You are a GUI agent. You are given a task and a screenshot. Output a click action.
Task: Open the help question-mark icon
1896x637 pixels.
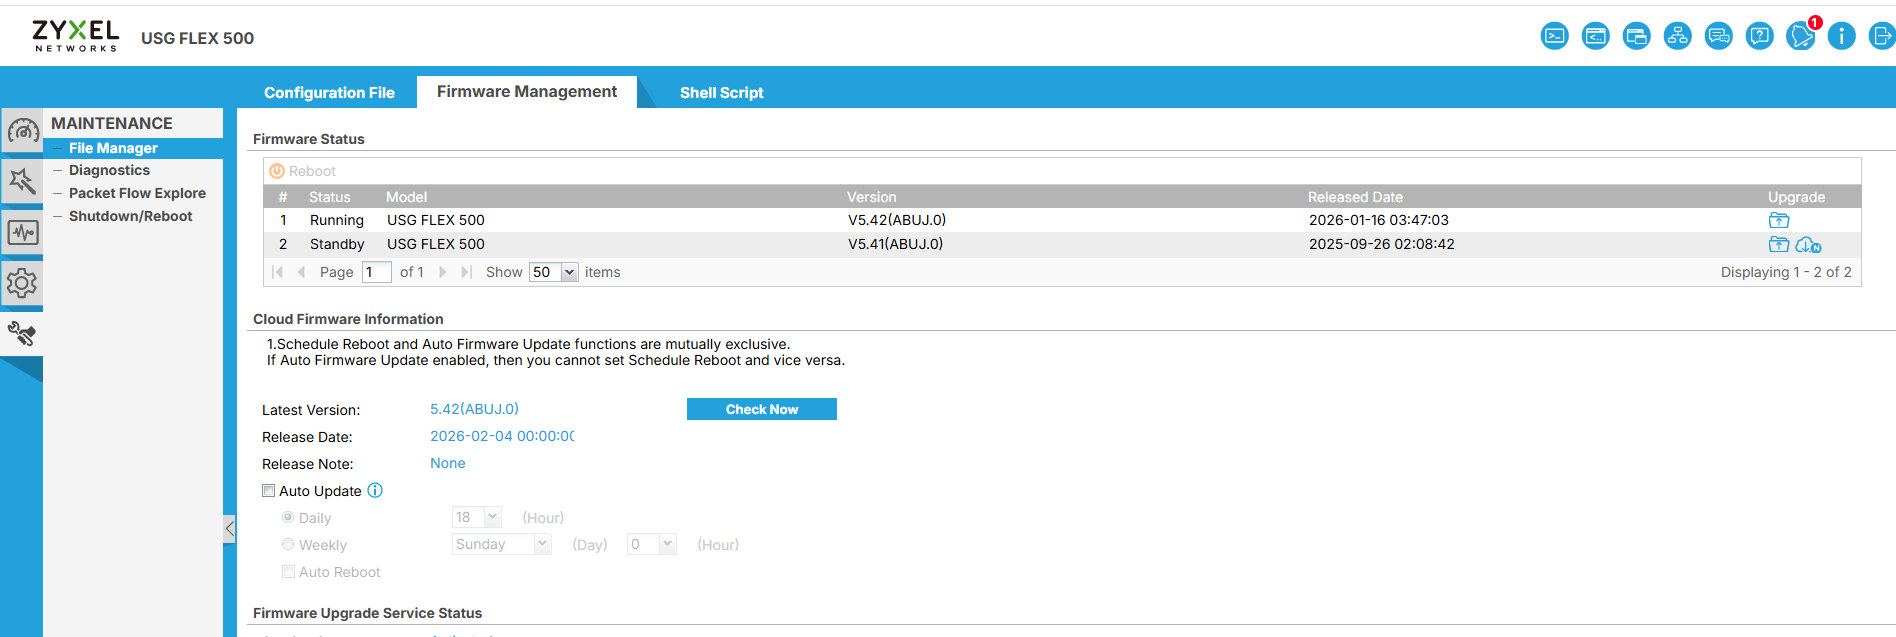tap(1759, 37)
